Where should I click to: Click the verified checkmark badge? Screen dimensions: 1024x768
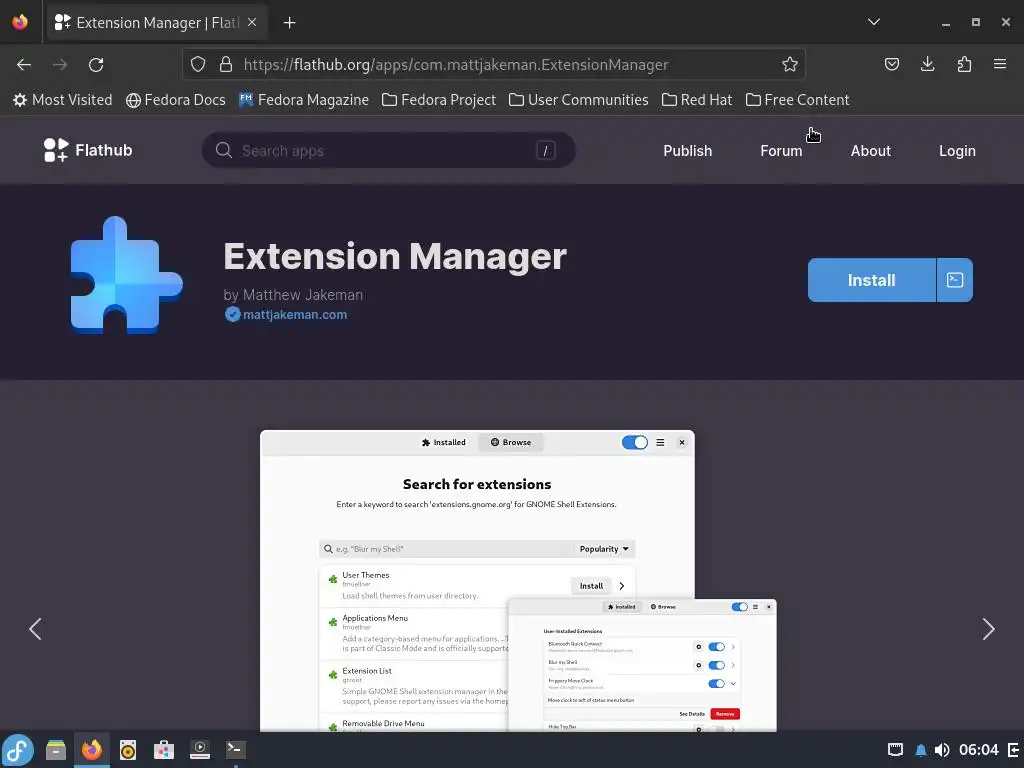tap(232, 315)
